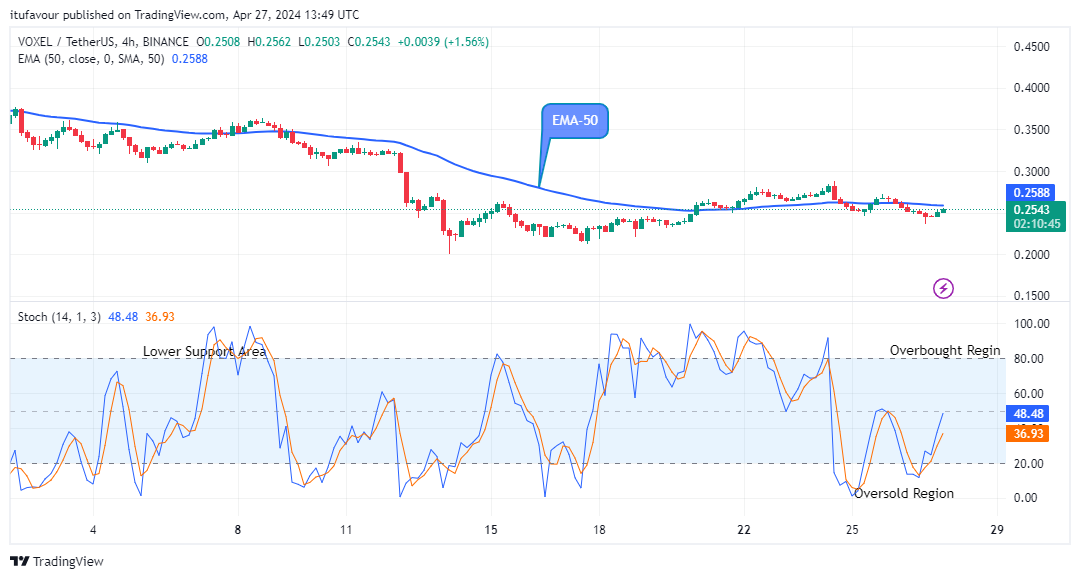Click the blue Stoch value 48.48 in legend
This screenshot has width=1080, height=579.
pos(123,317)
